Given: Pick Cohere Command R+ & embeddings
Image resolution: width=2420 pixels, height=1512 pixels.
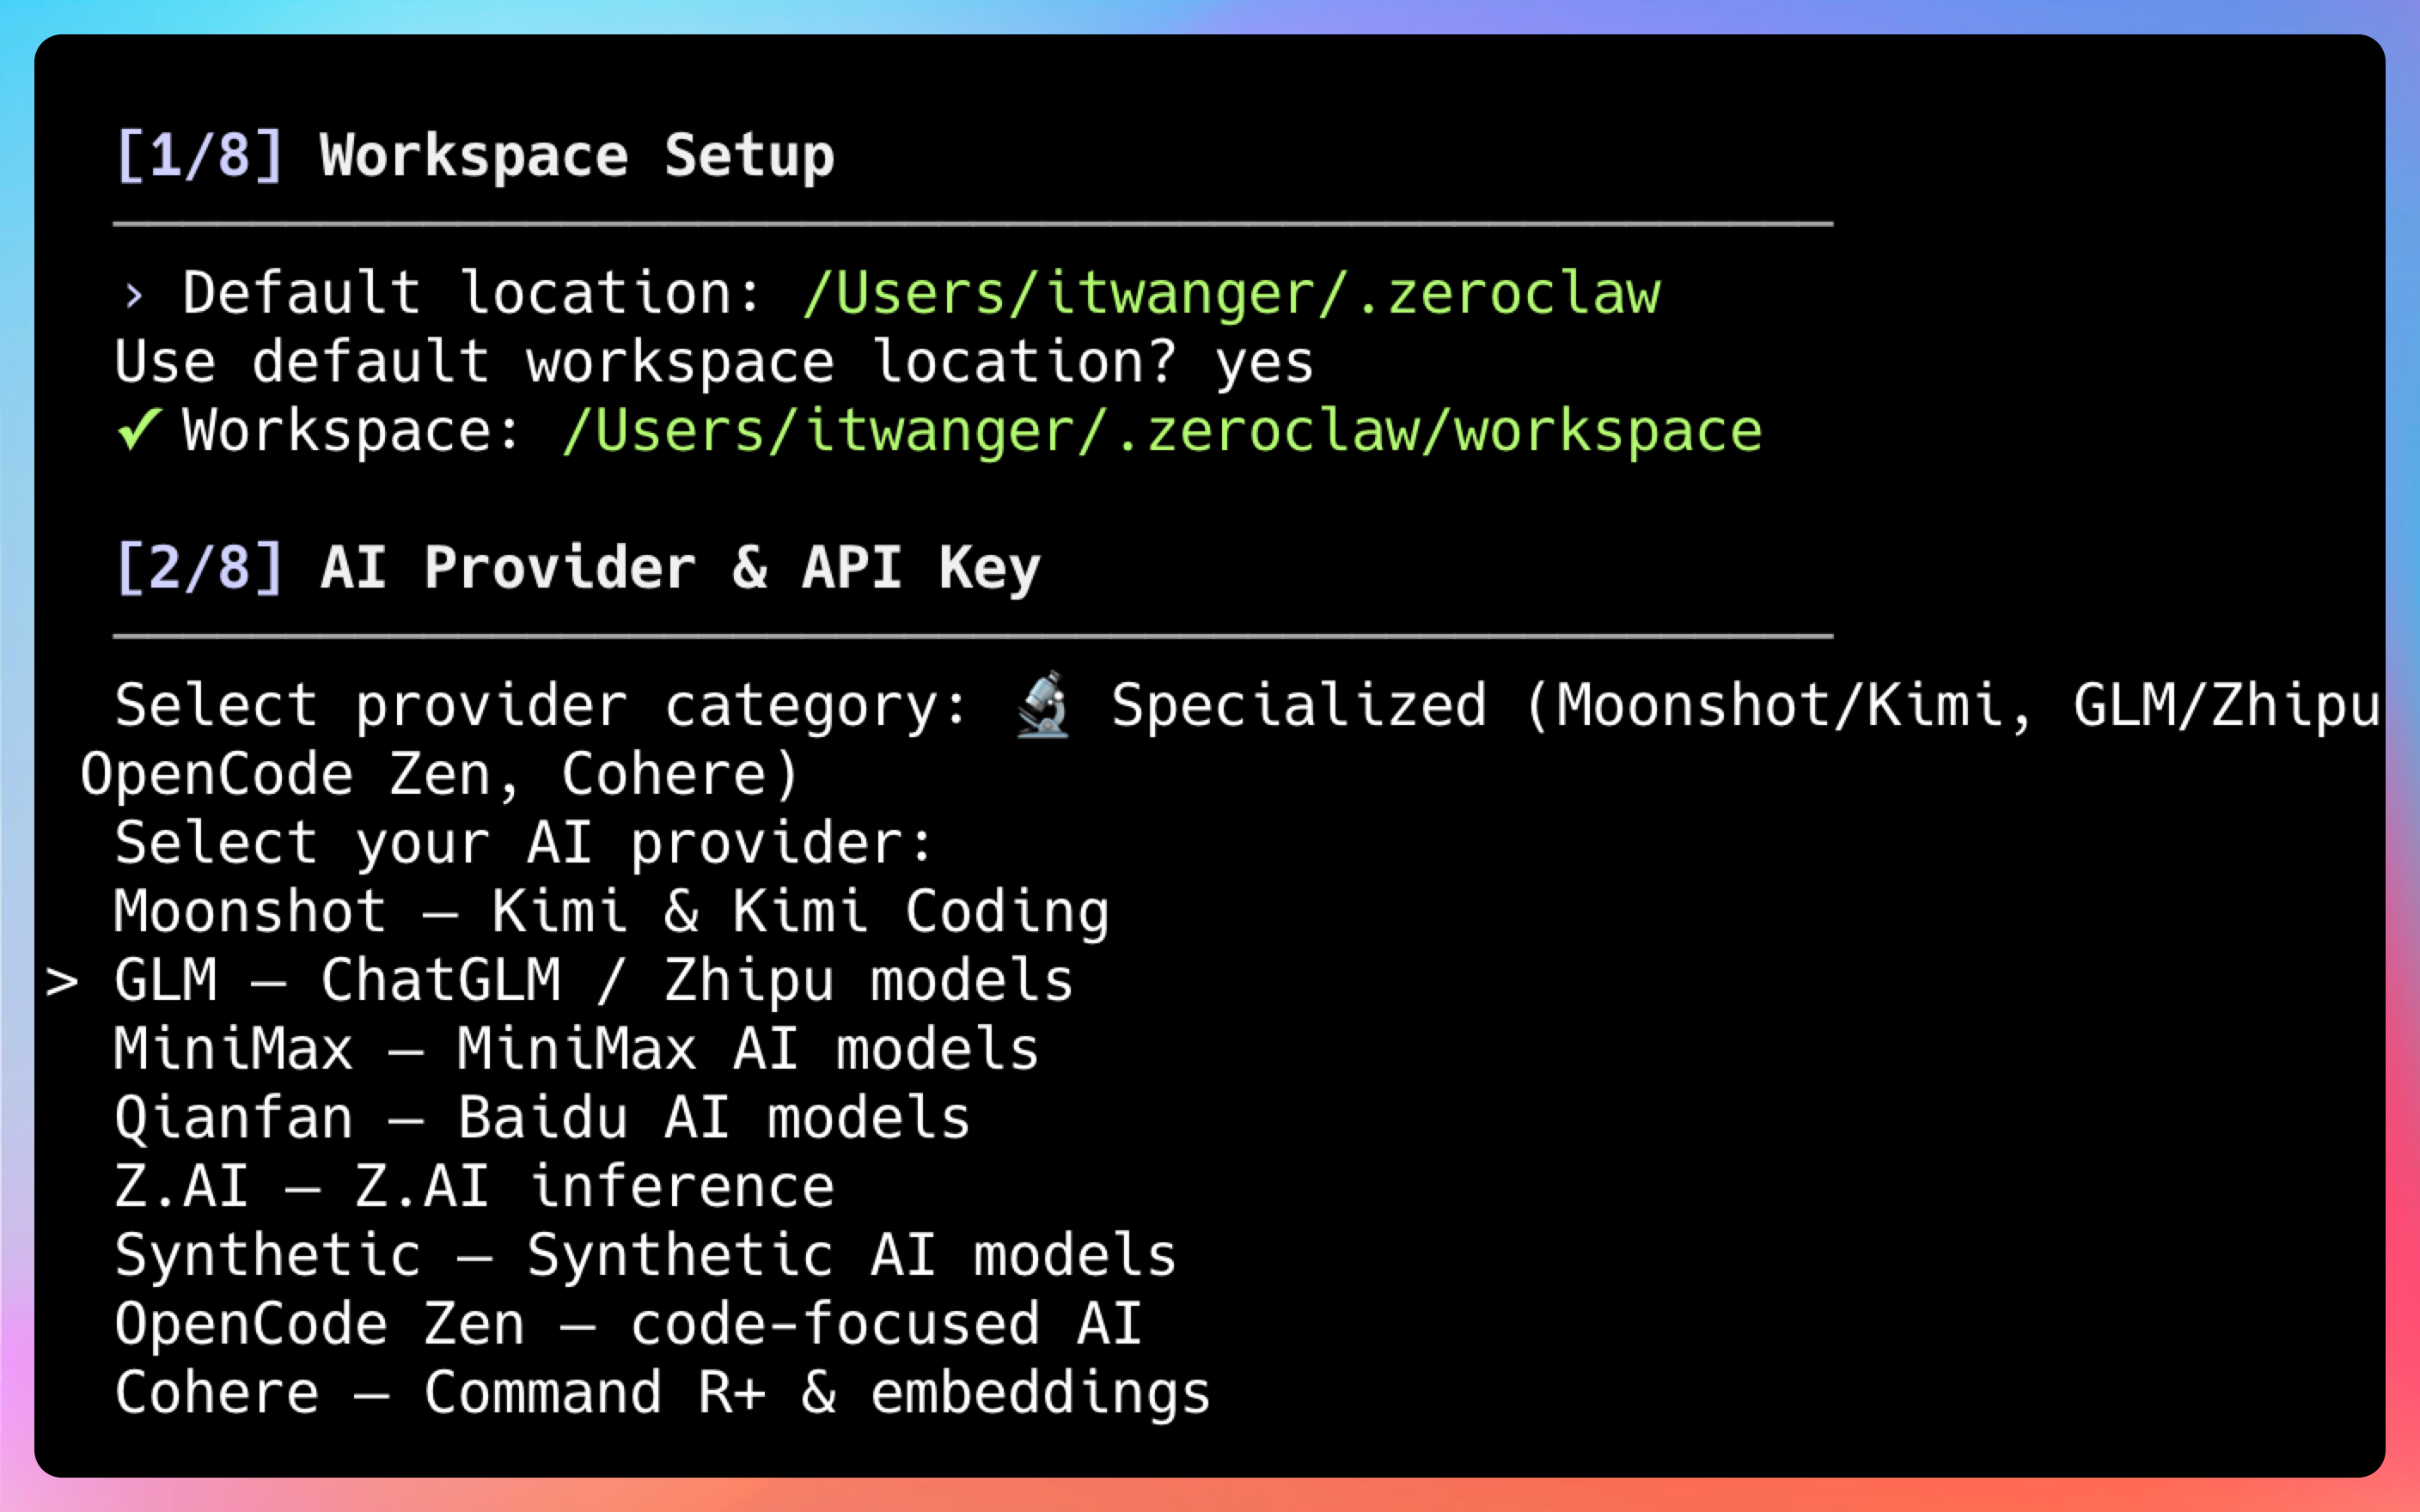Looking at the screenshot, I should [x=662, y=1394].
